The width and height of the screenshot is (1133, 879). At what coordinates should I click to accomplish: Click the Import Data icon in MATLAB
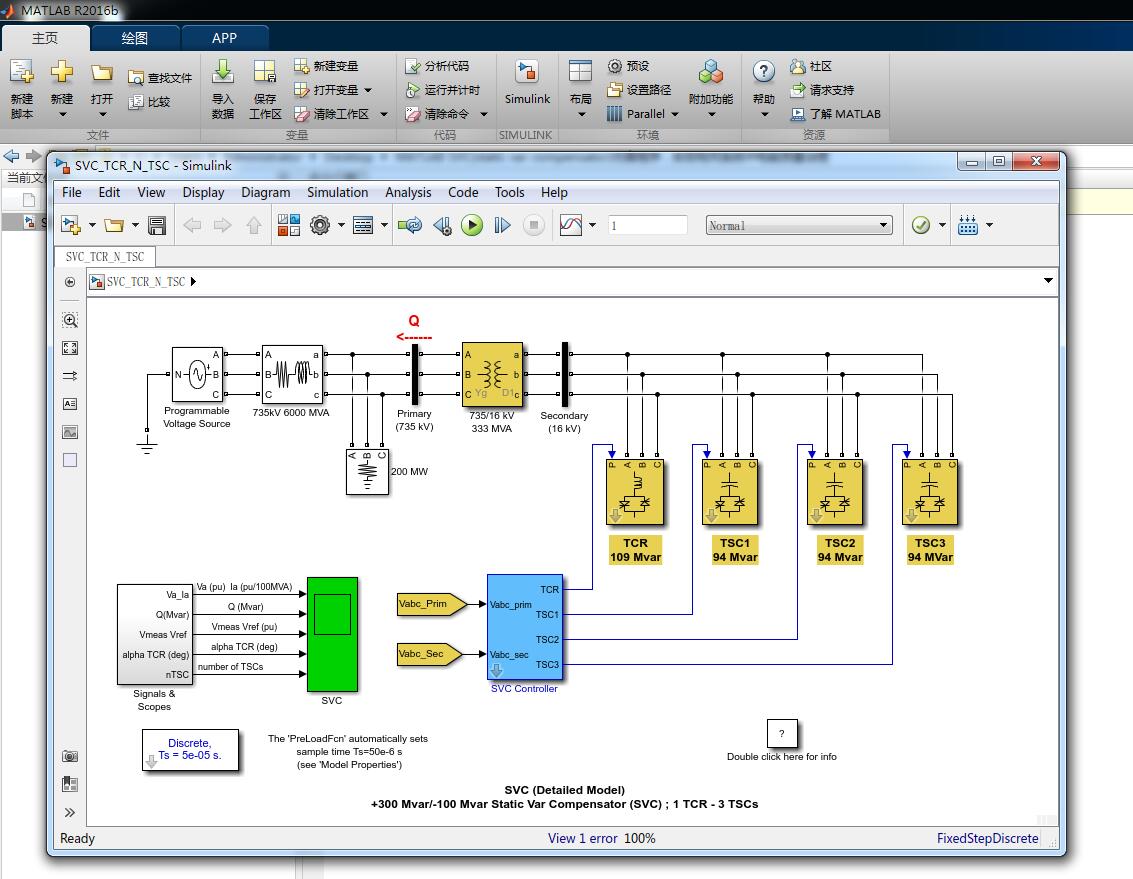pyautogui.click(x=223, y=88)
